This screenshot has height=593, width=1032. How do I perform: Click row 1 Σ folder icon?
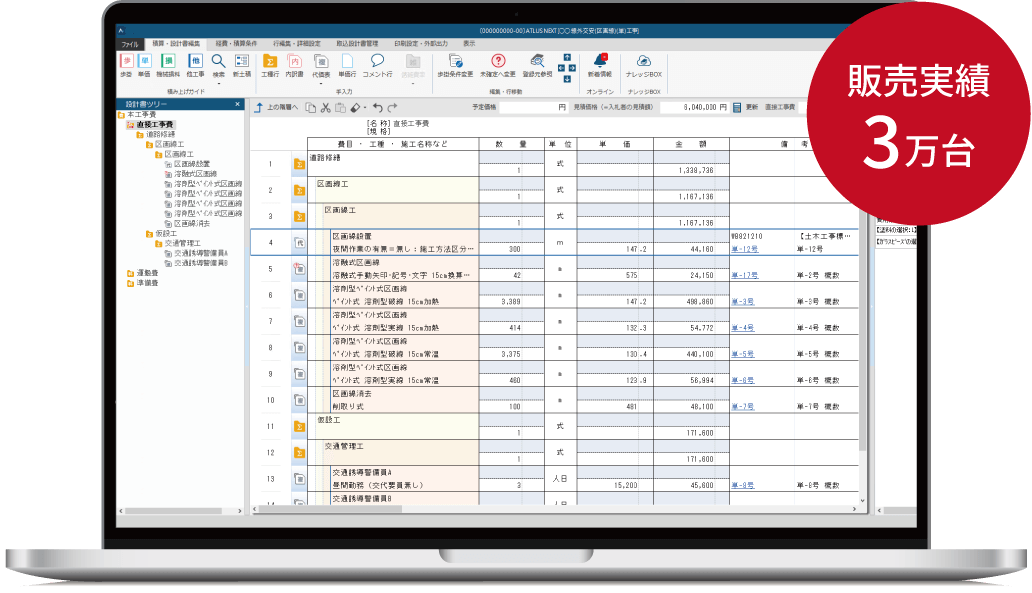pos(299,164)
